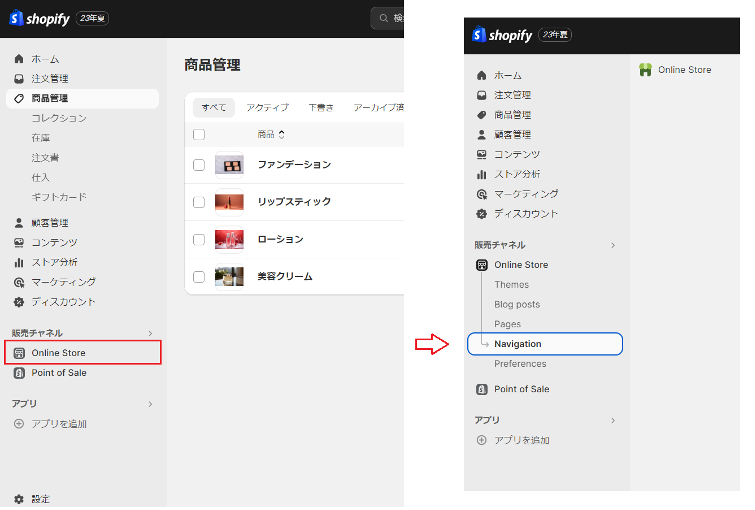Click the Shopify logo in right panel
This screenshot has width=755, height=510.
point(502,35)
